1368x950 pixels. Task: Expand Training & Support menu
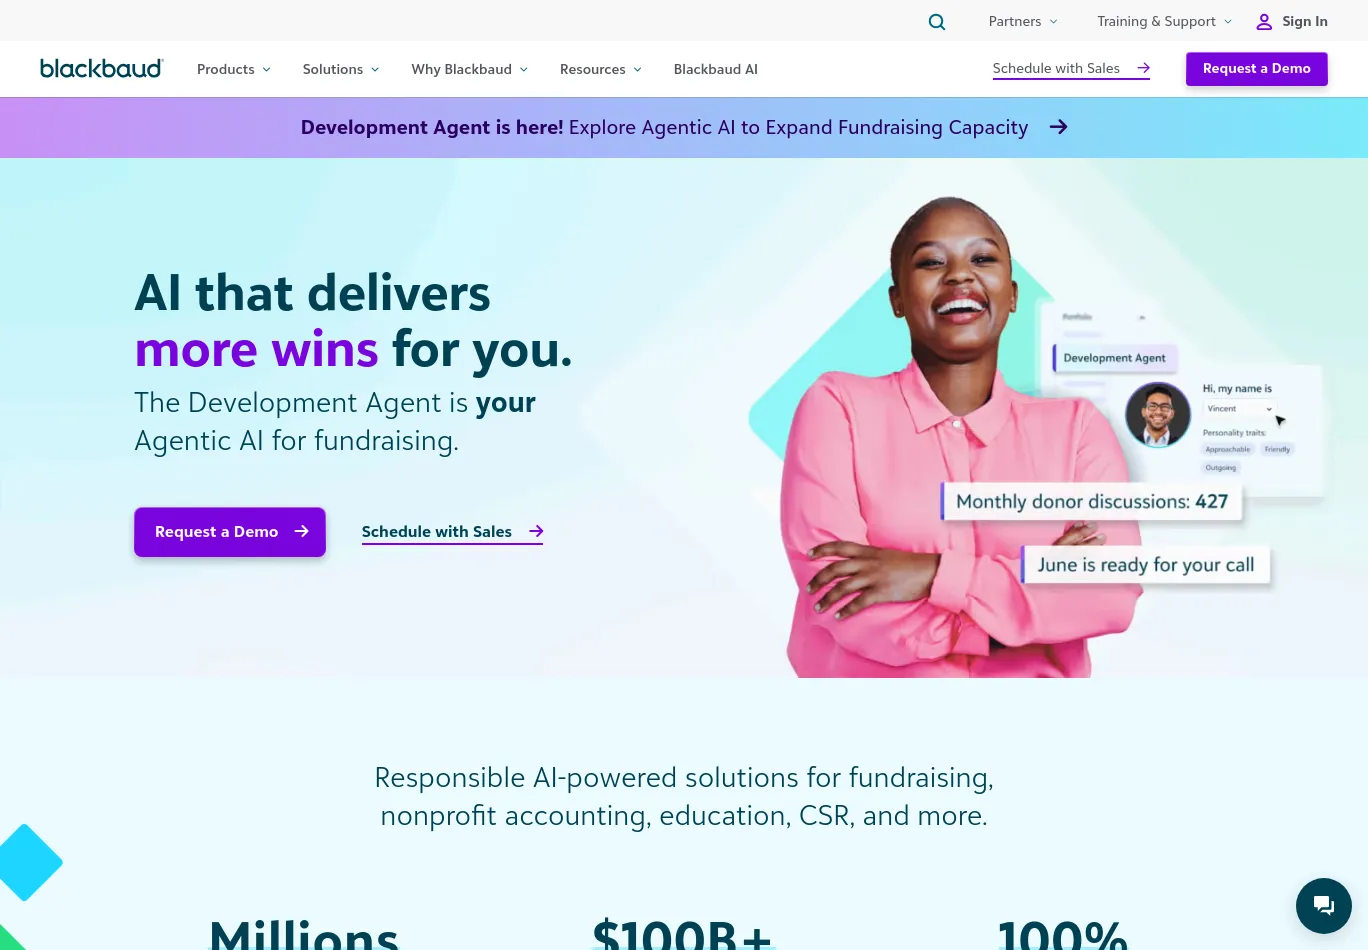click(x=1164, y=21)
